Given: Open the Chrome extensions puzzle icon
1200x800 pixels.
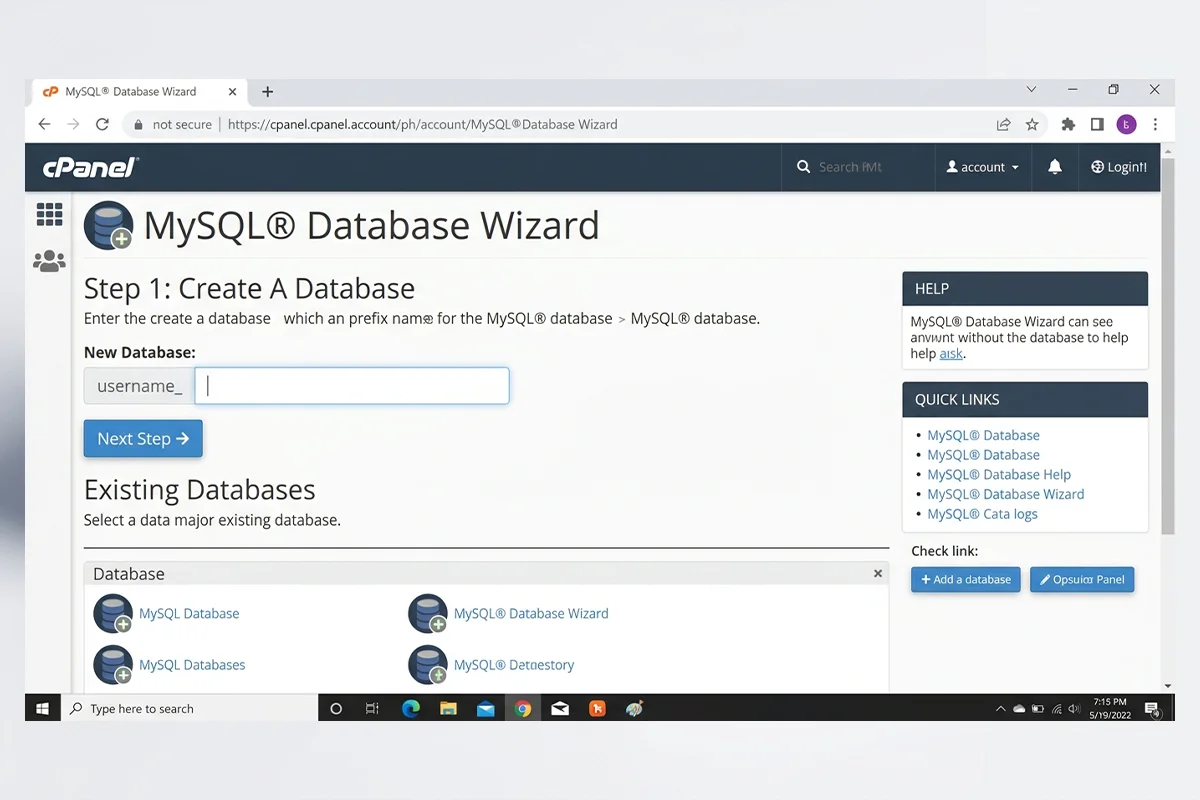Looking at the screenshot, I should click(x=1068, y=124).
